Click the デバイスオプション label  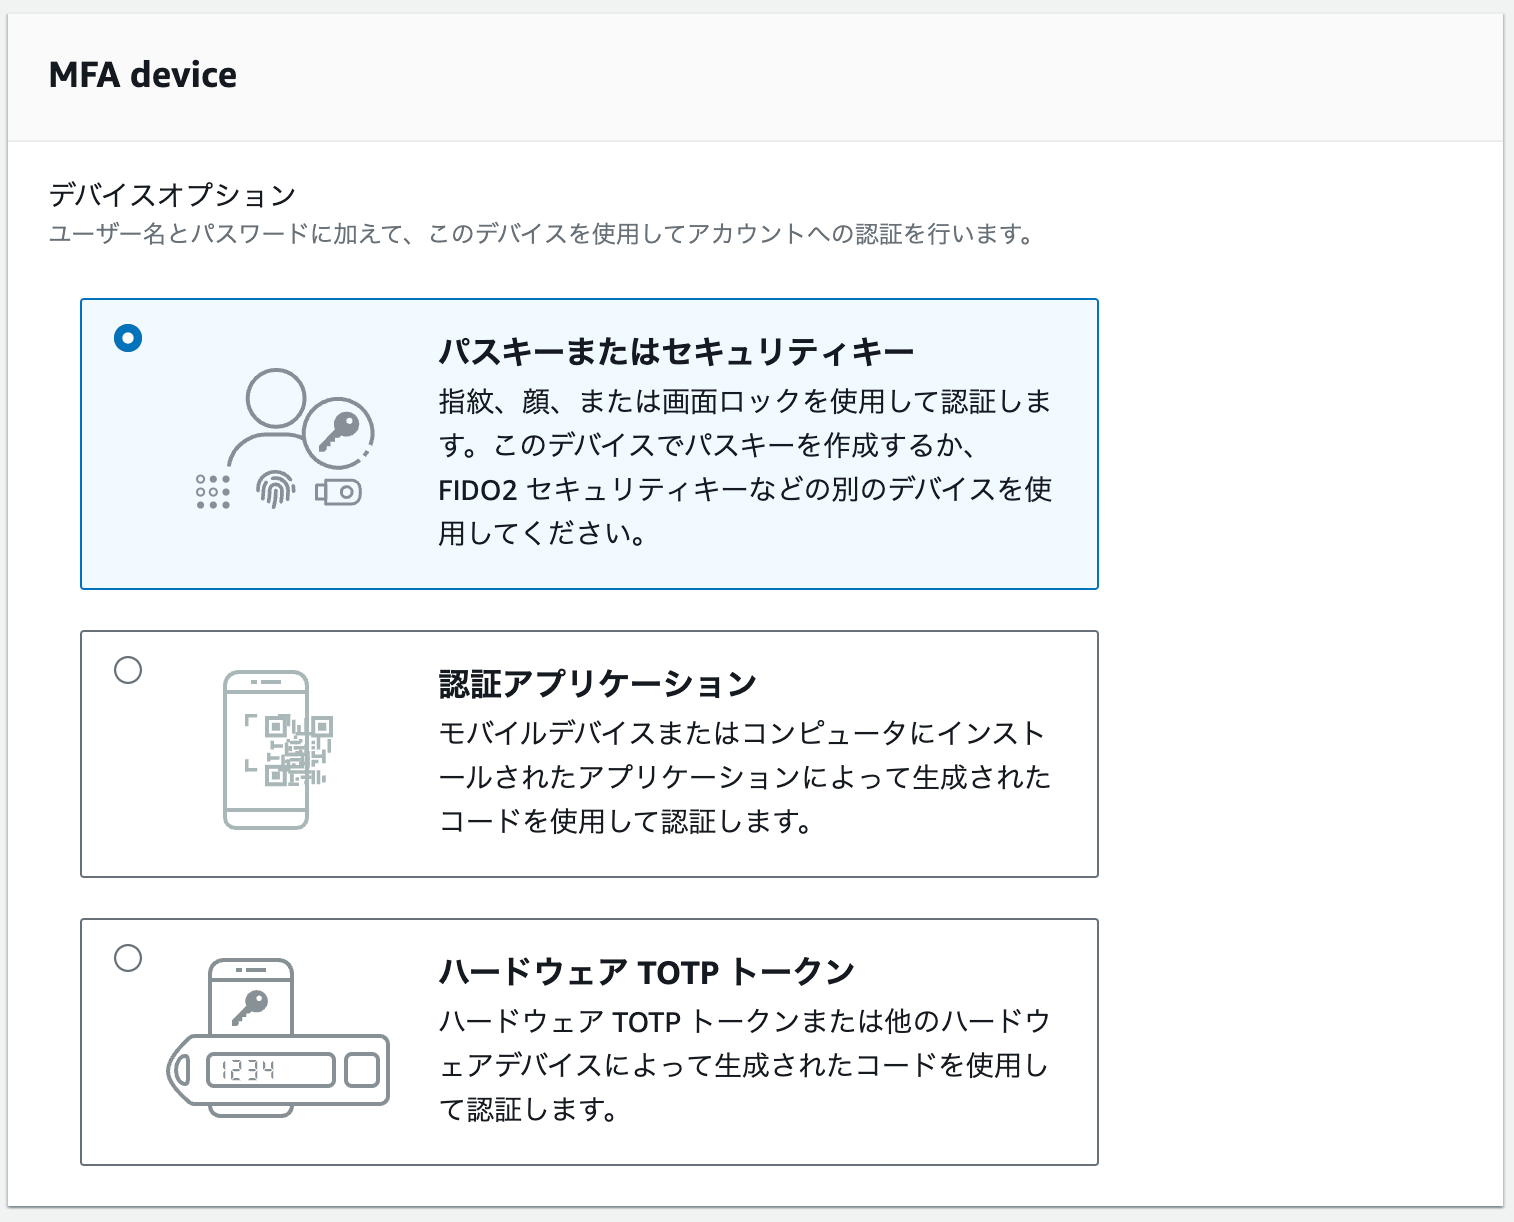coord(172,194)
